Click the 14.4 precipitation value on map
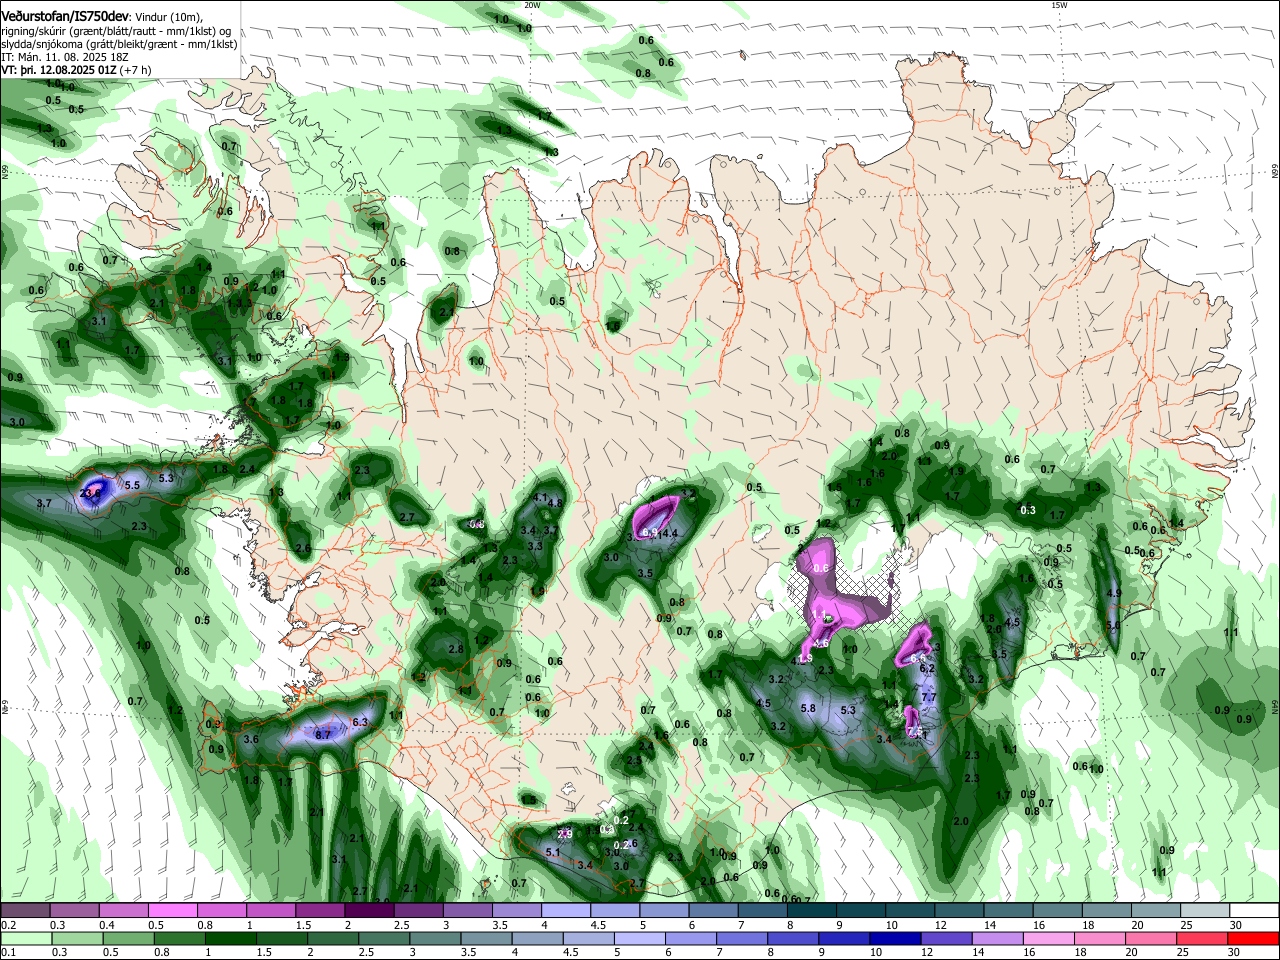1280x960 pixels. point(668,533)
